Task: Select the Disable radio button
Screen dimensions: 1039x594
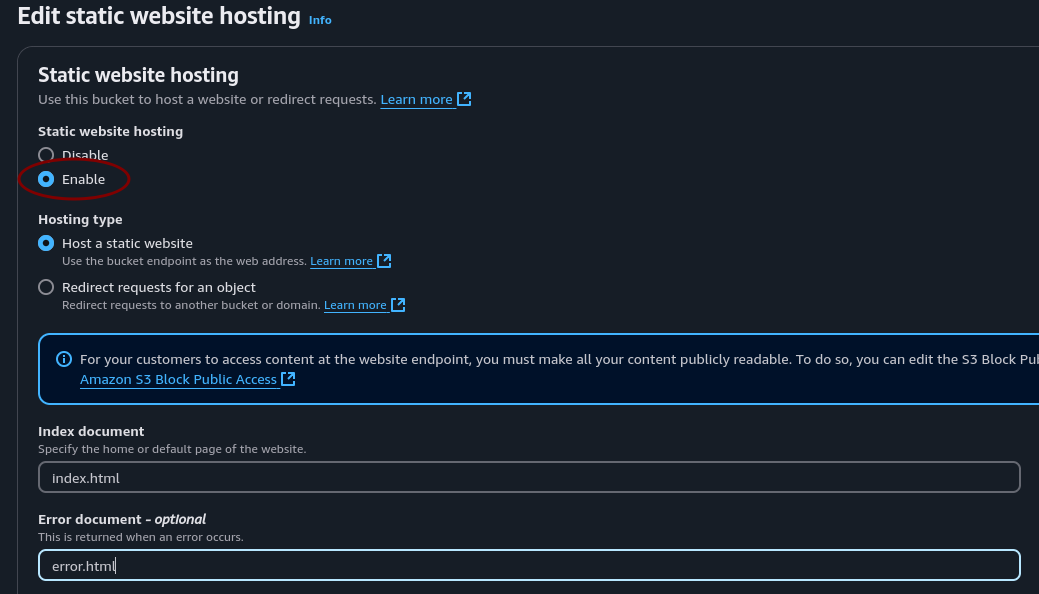Action: [46, 155]
